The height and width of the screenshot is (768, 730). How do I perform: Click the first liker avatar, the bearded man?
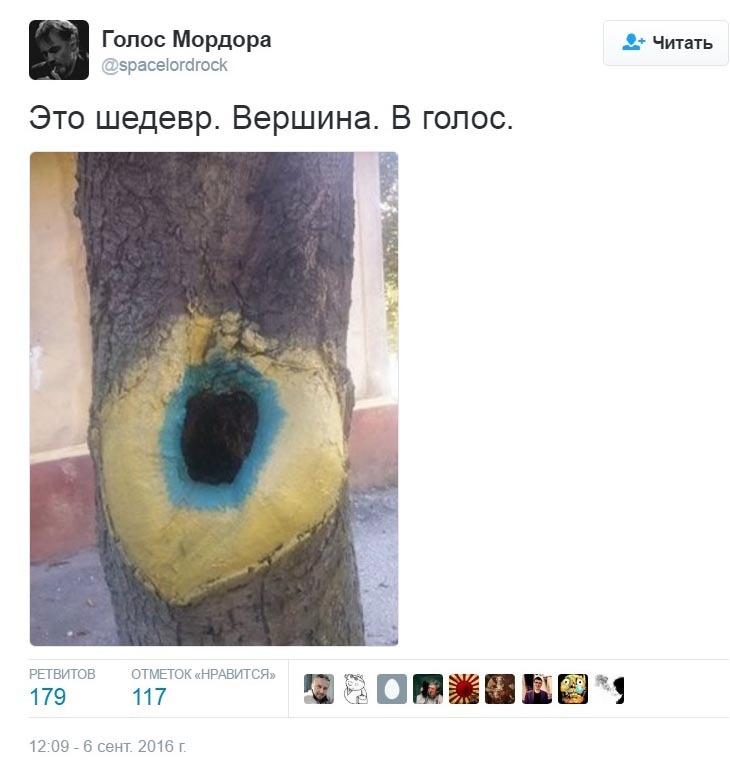pos(319,689)
